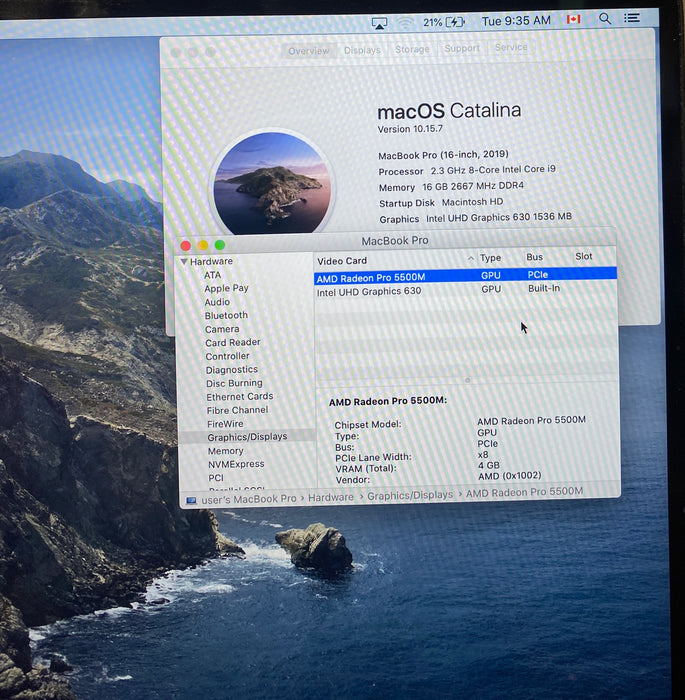The width and height of the screenshot is (685, 700).
Task: Click Startup Disk Macintosh HD text
Action: [x=441, y=203]
